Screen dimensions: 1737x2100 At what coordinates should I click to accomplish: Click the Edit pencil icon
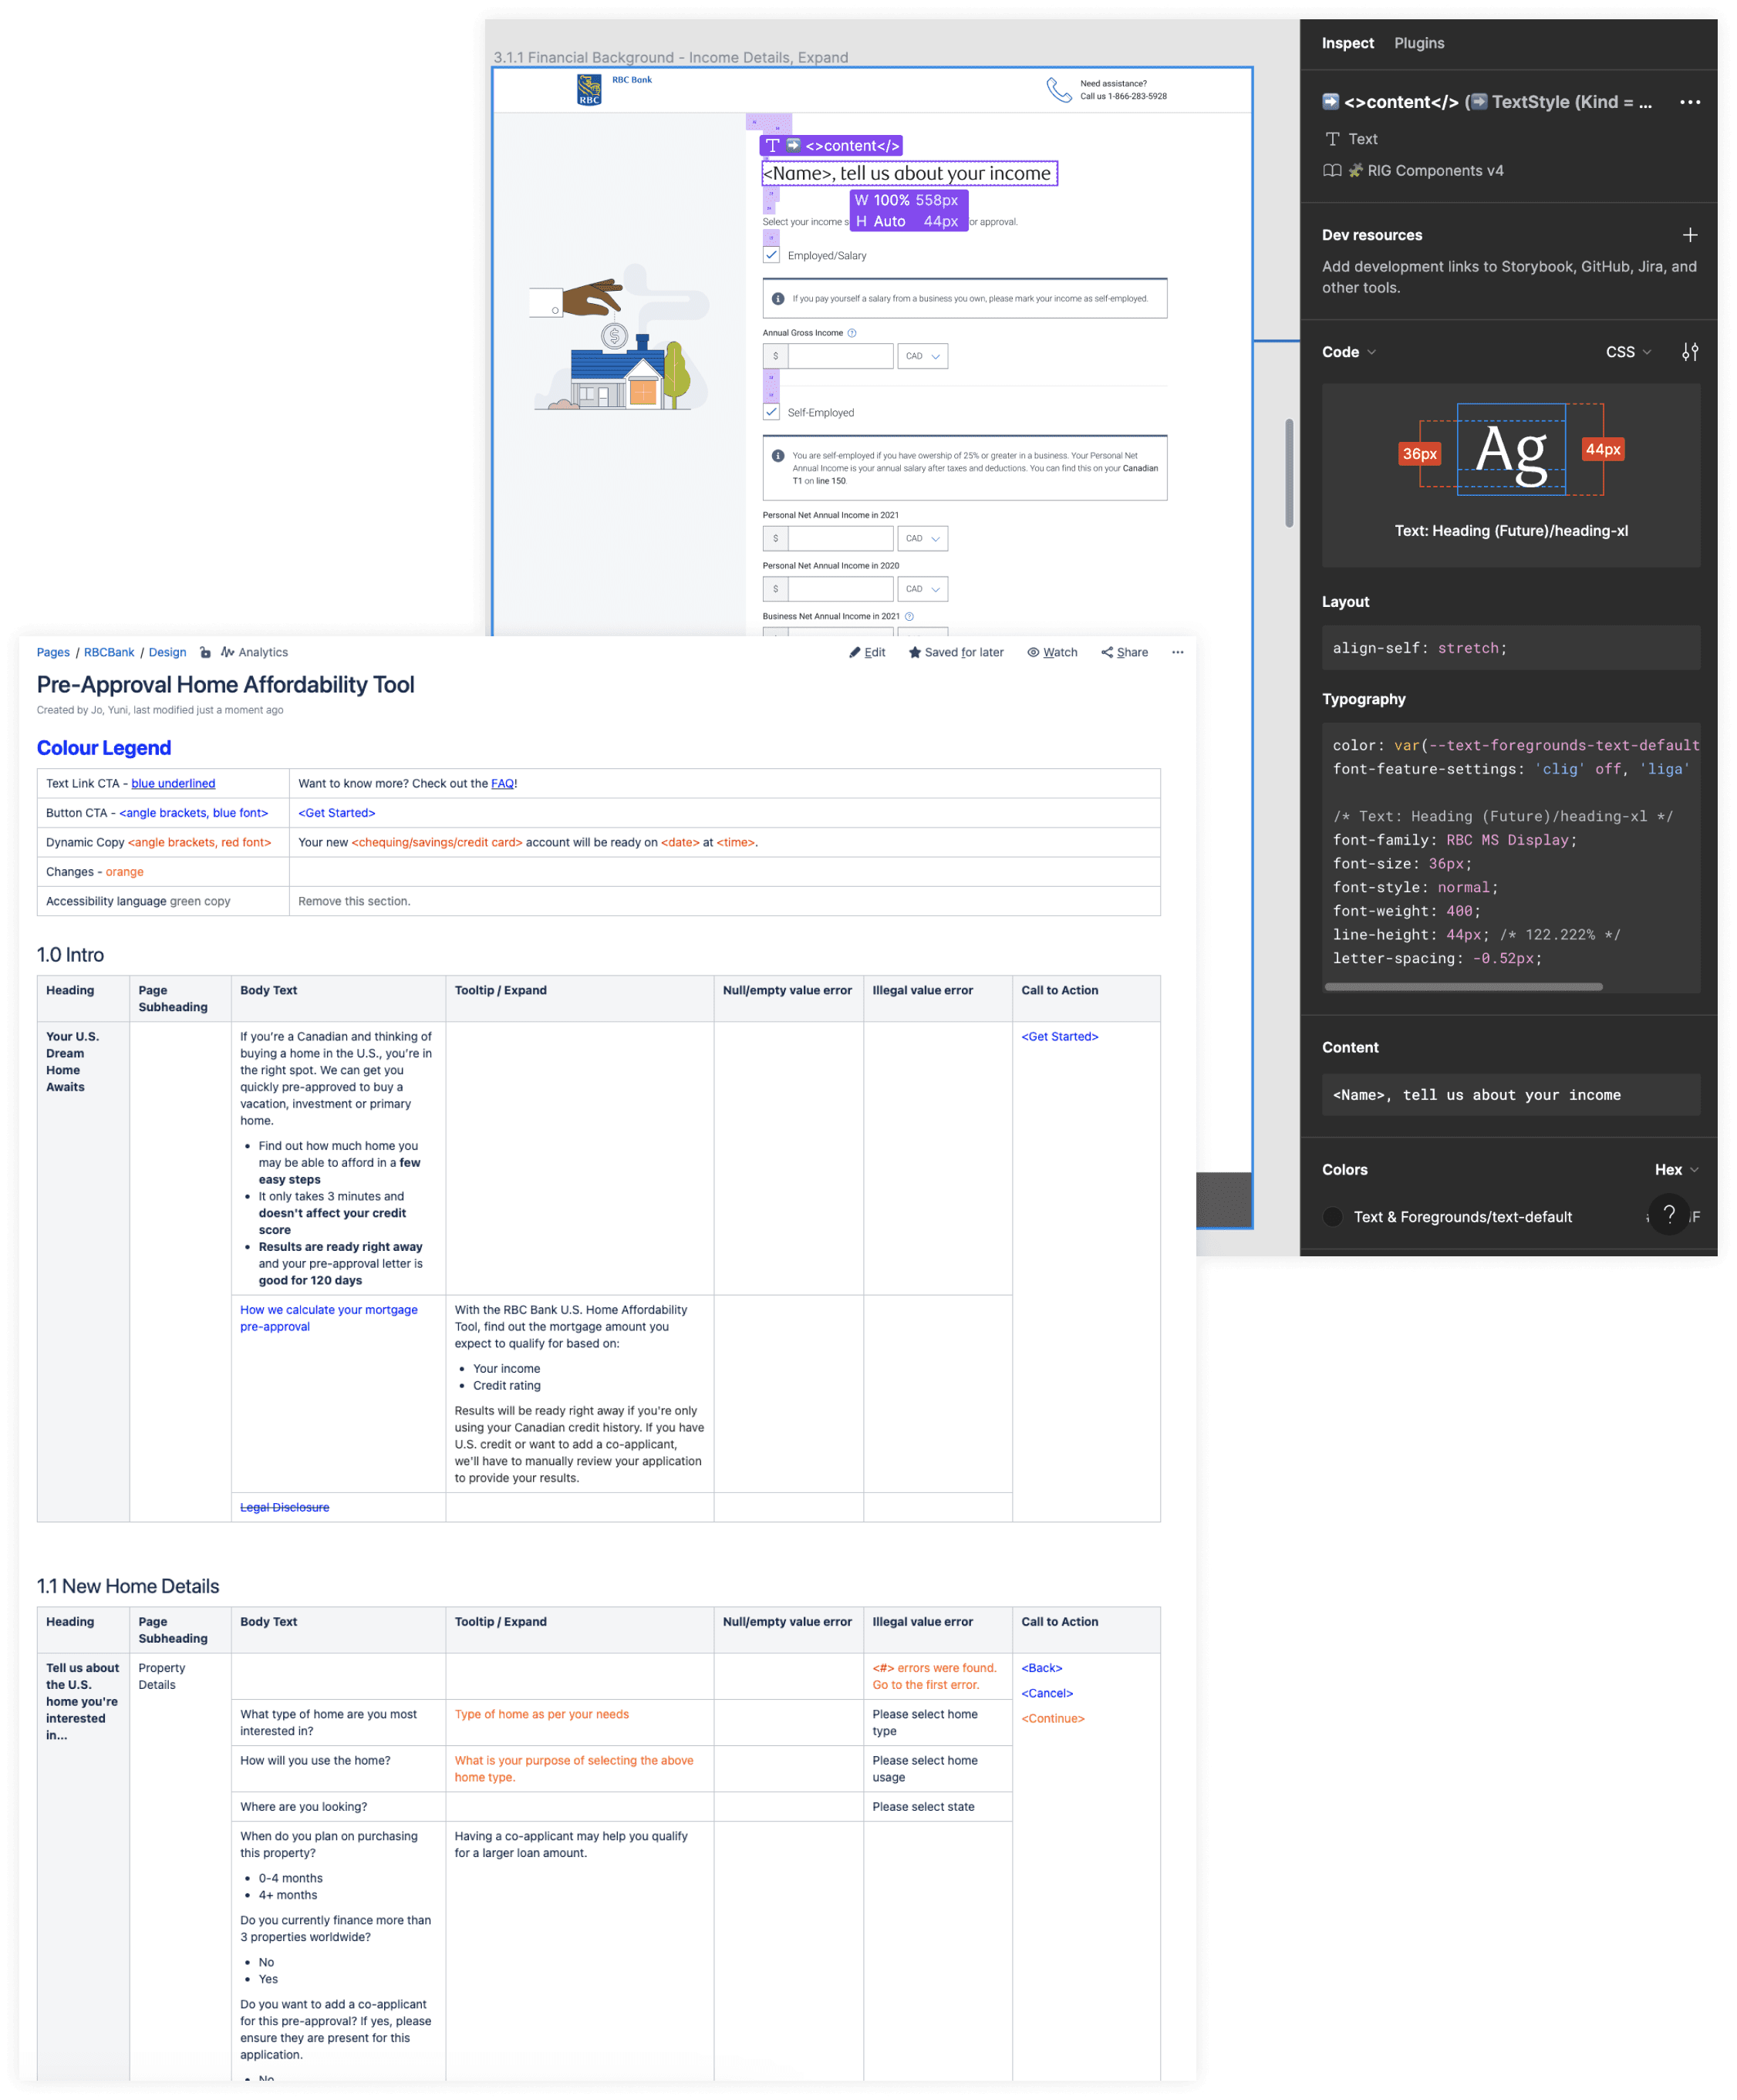click(855, 653)
